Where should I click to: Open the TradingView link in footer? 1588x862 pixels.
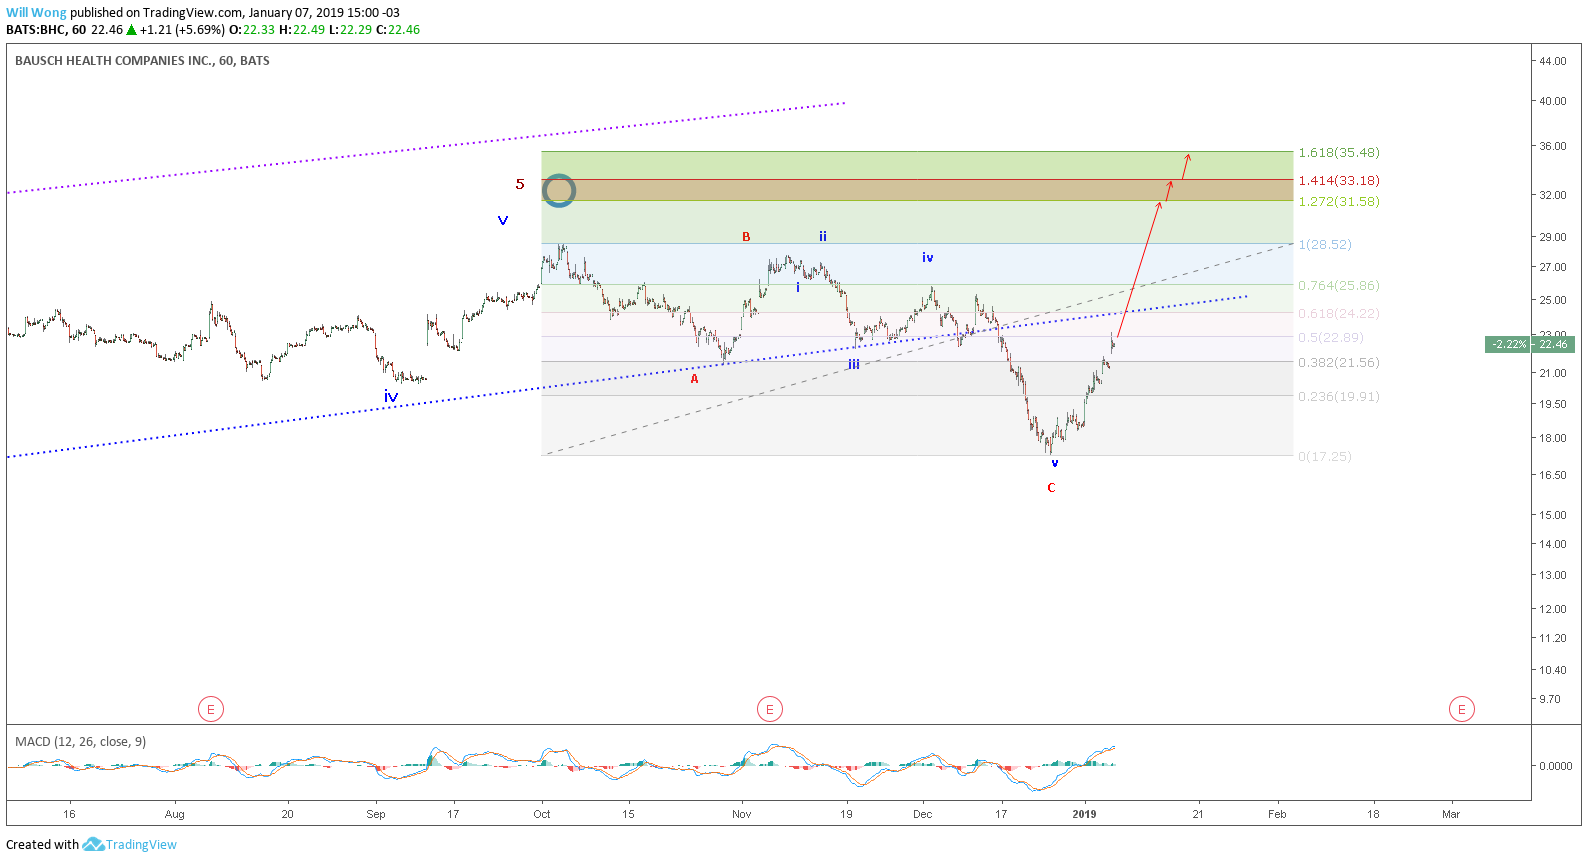[141, 845]
